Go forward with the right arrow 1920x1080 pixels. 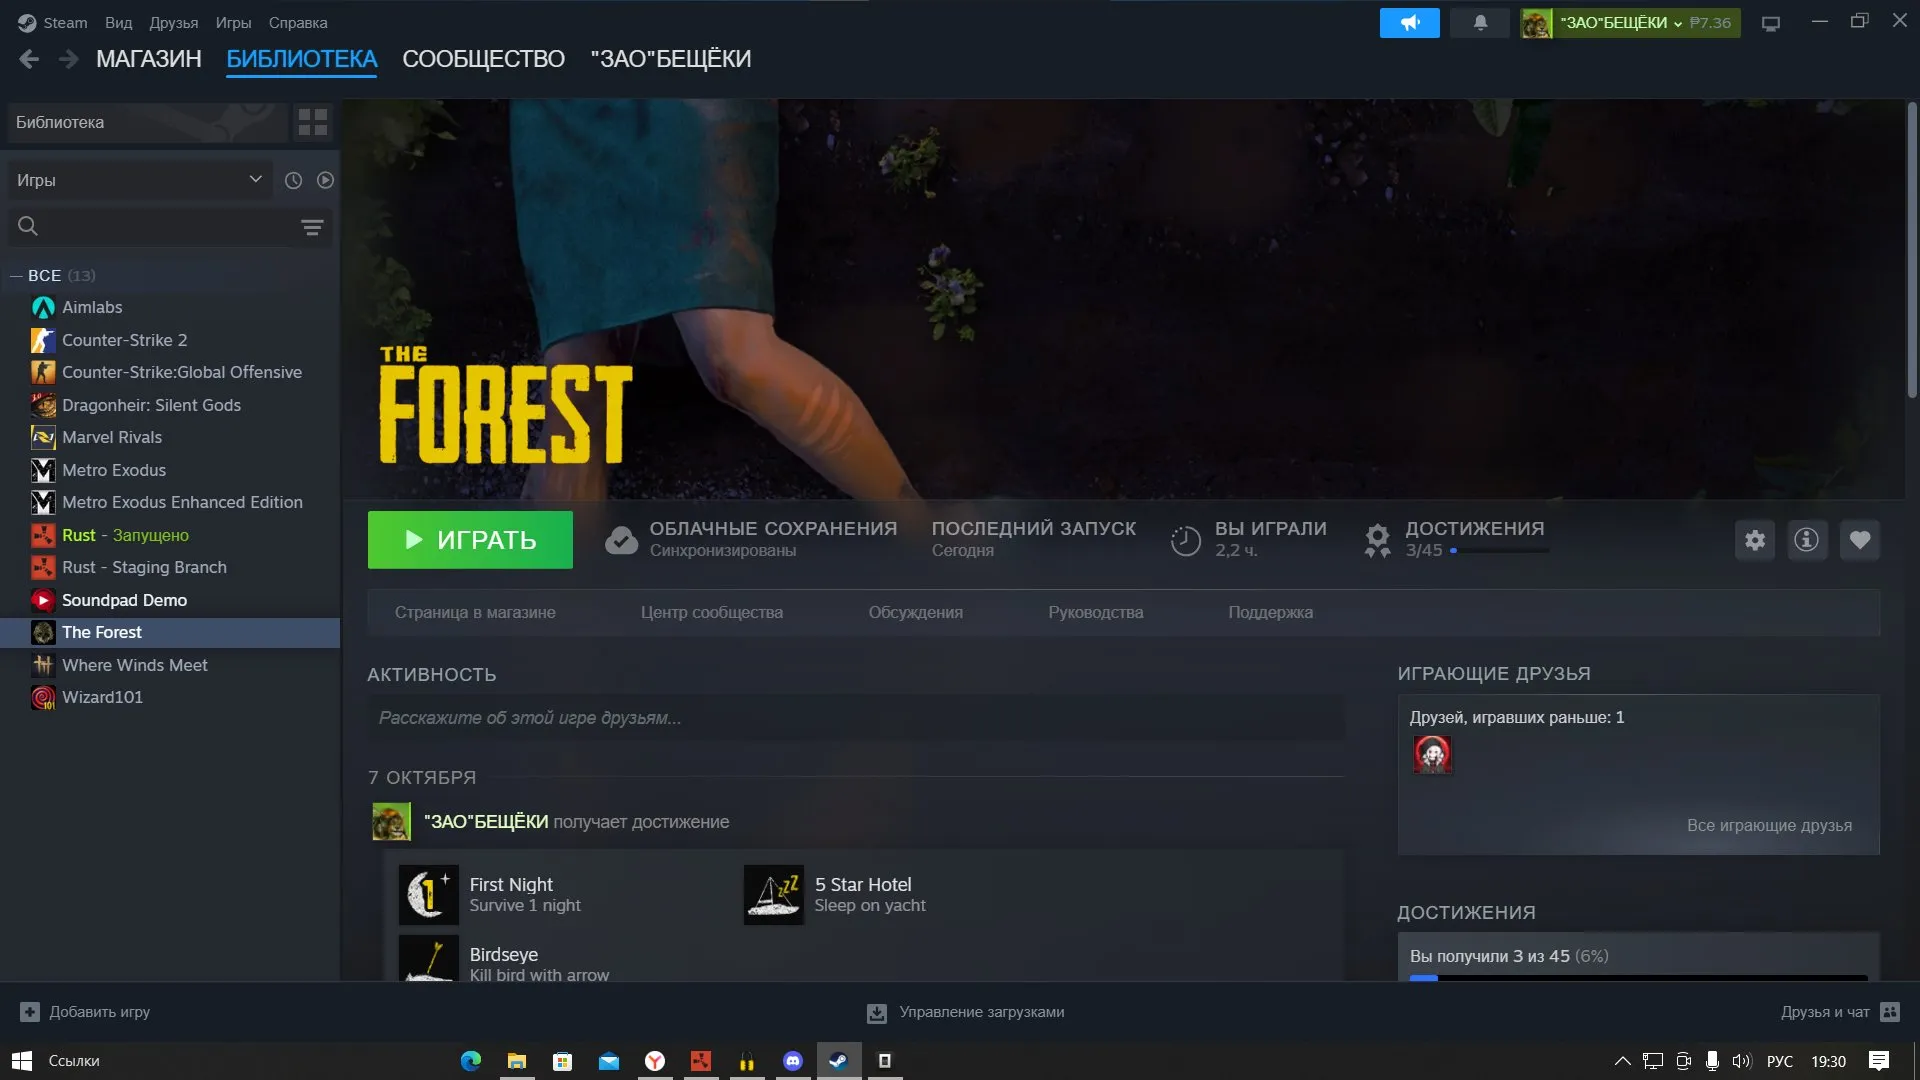coord(68,60)
